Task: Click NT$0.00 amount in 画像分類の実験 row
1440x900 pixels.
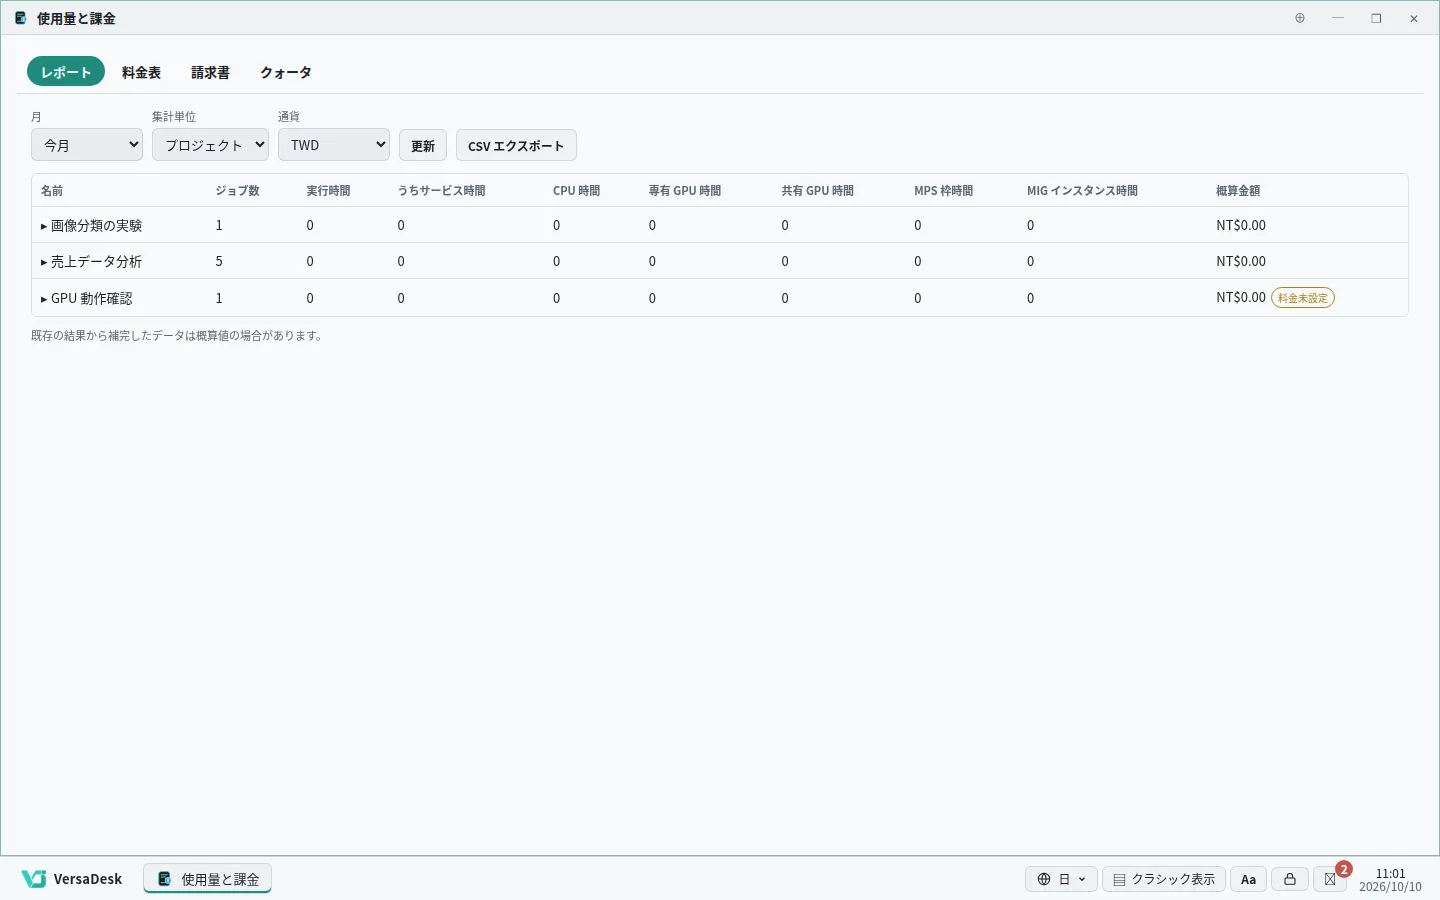Action: 1241,225
